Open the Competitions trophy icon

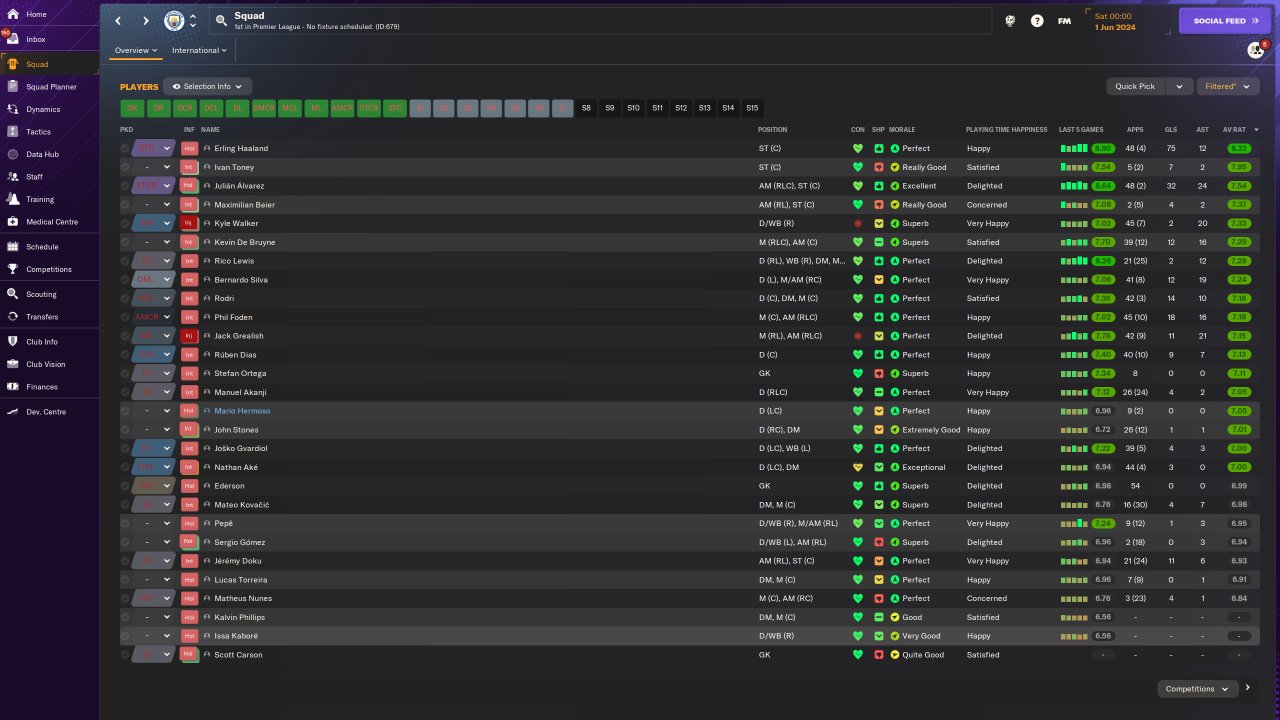12,269
